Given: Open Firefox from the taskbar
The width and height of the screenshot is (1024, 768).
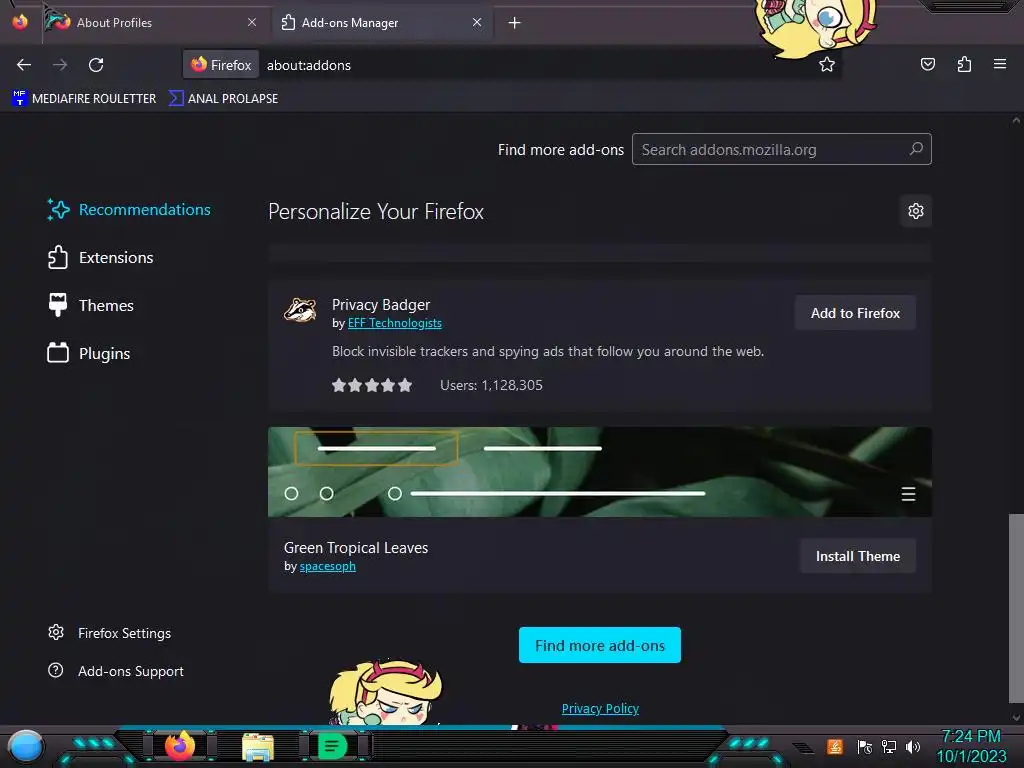Looking at the screenshot, I should point(180,746).
